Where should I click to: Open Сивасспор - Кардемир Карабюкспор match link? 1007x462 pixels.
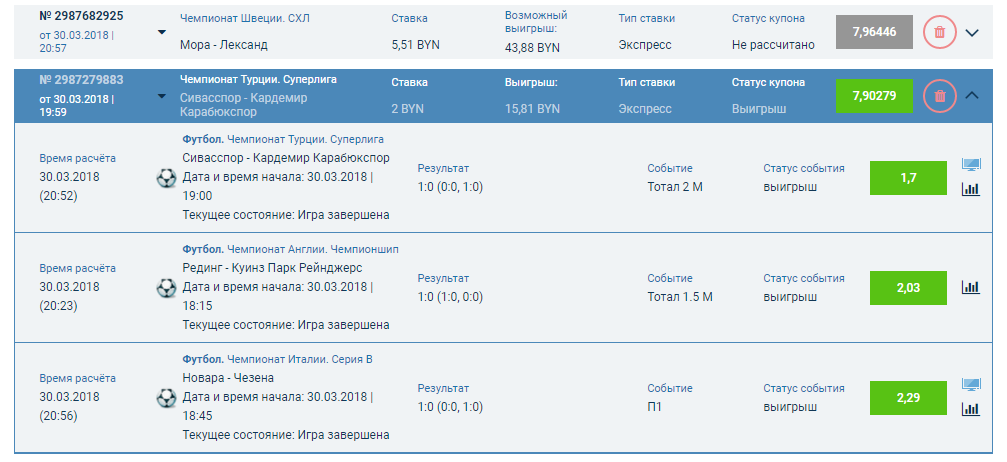coord(286,158)
